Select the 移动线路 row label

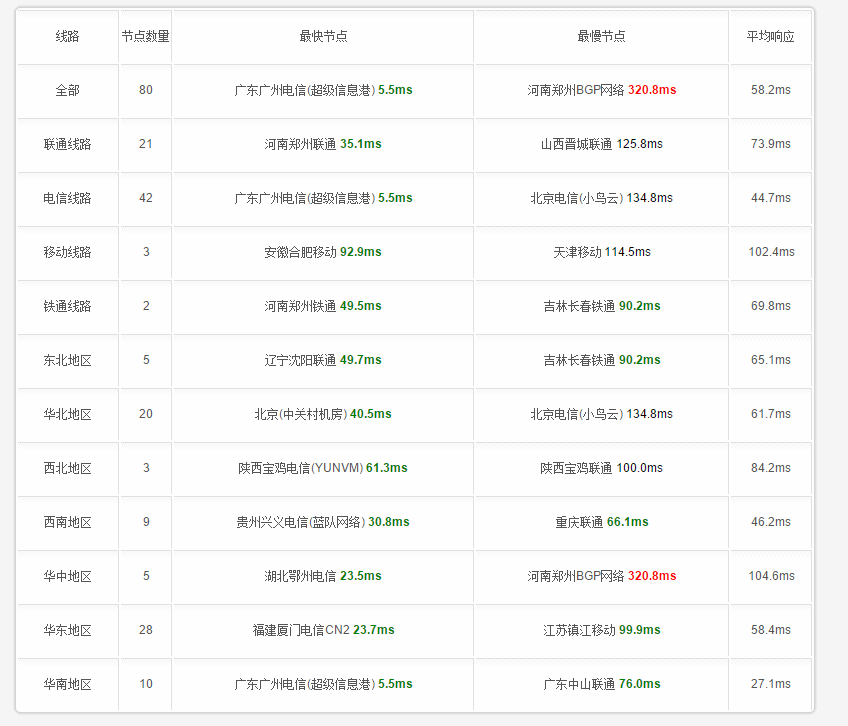click(x=68, y=252)
